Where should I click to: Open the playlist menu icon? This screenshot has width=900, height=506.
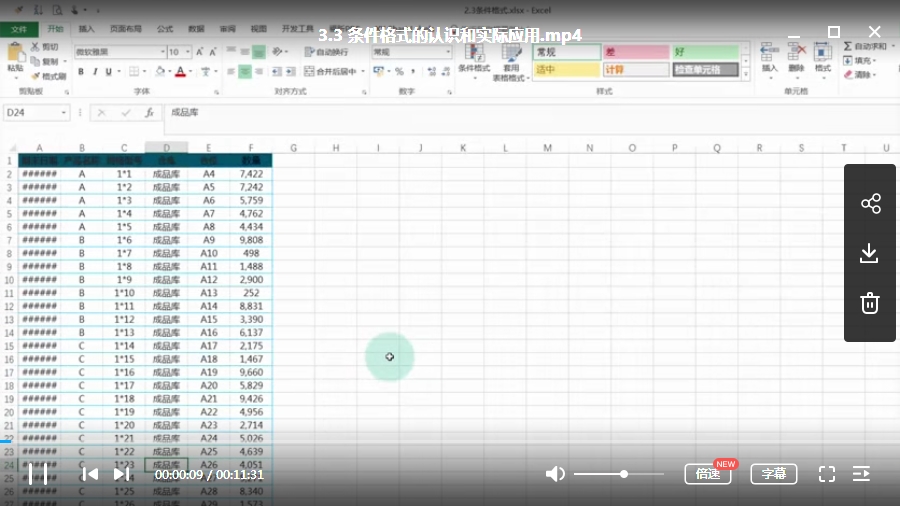862,474
